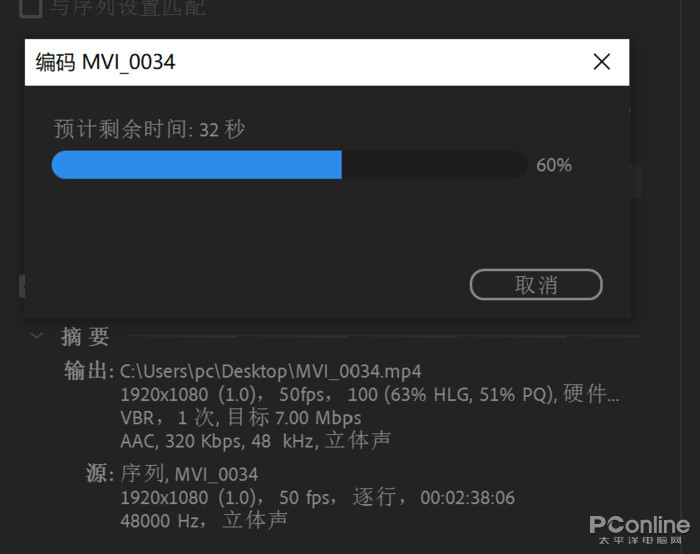Click the 摘要 section heading
This screenshot has width=700, height=554.
pyautogui.click(x=85, y=336)
